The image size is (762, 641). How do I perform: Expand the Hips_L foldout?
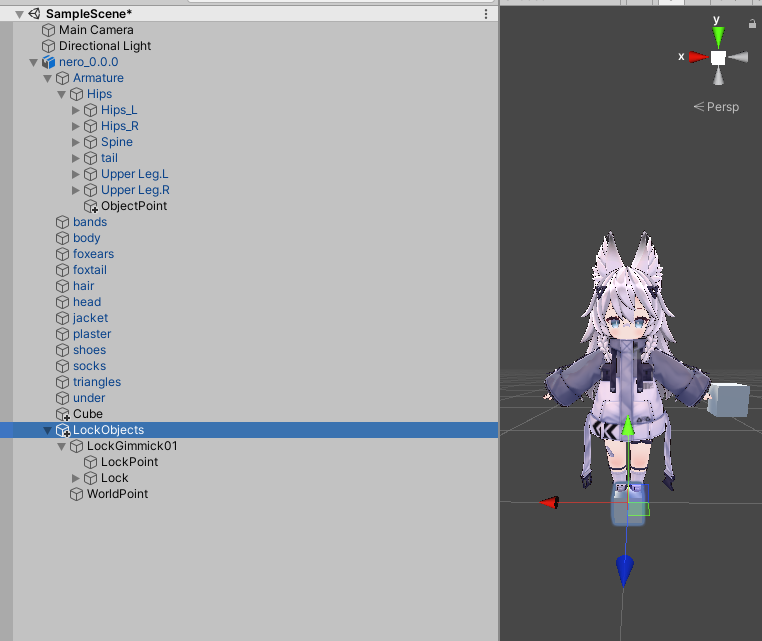[x=76, y=110]
